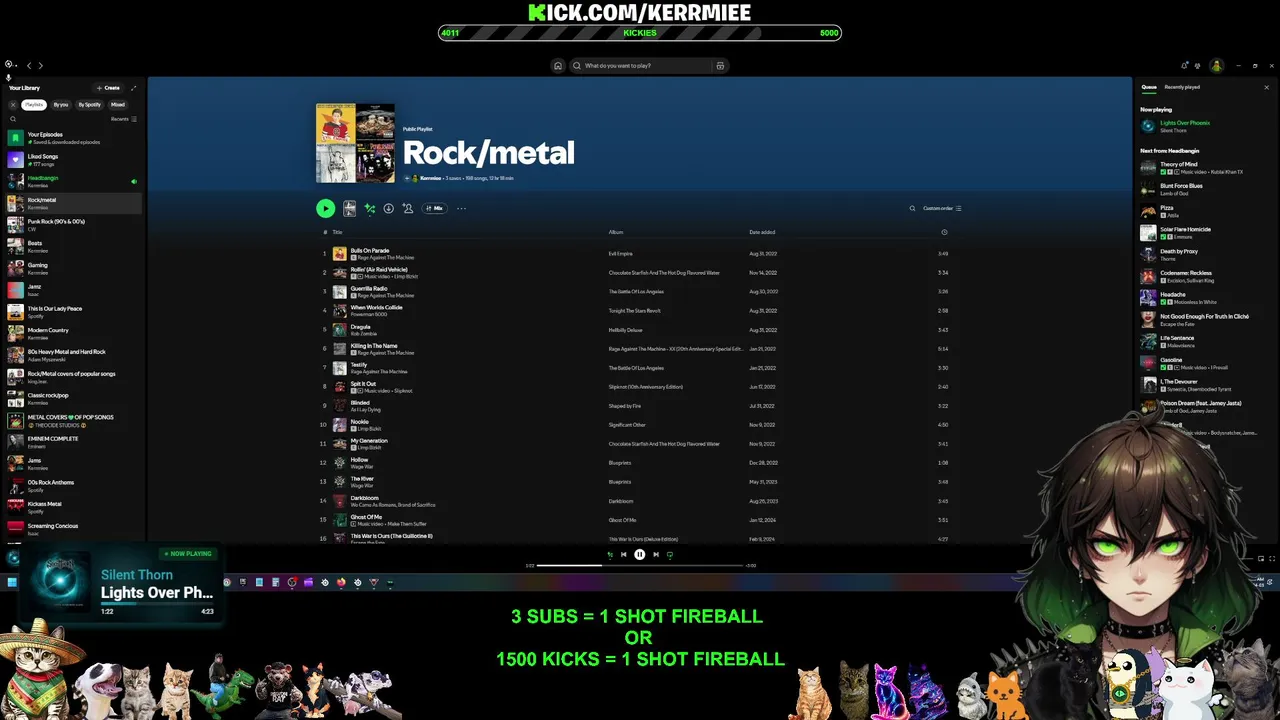Switch to the Queue tab

[x=1149, y=87]
